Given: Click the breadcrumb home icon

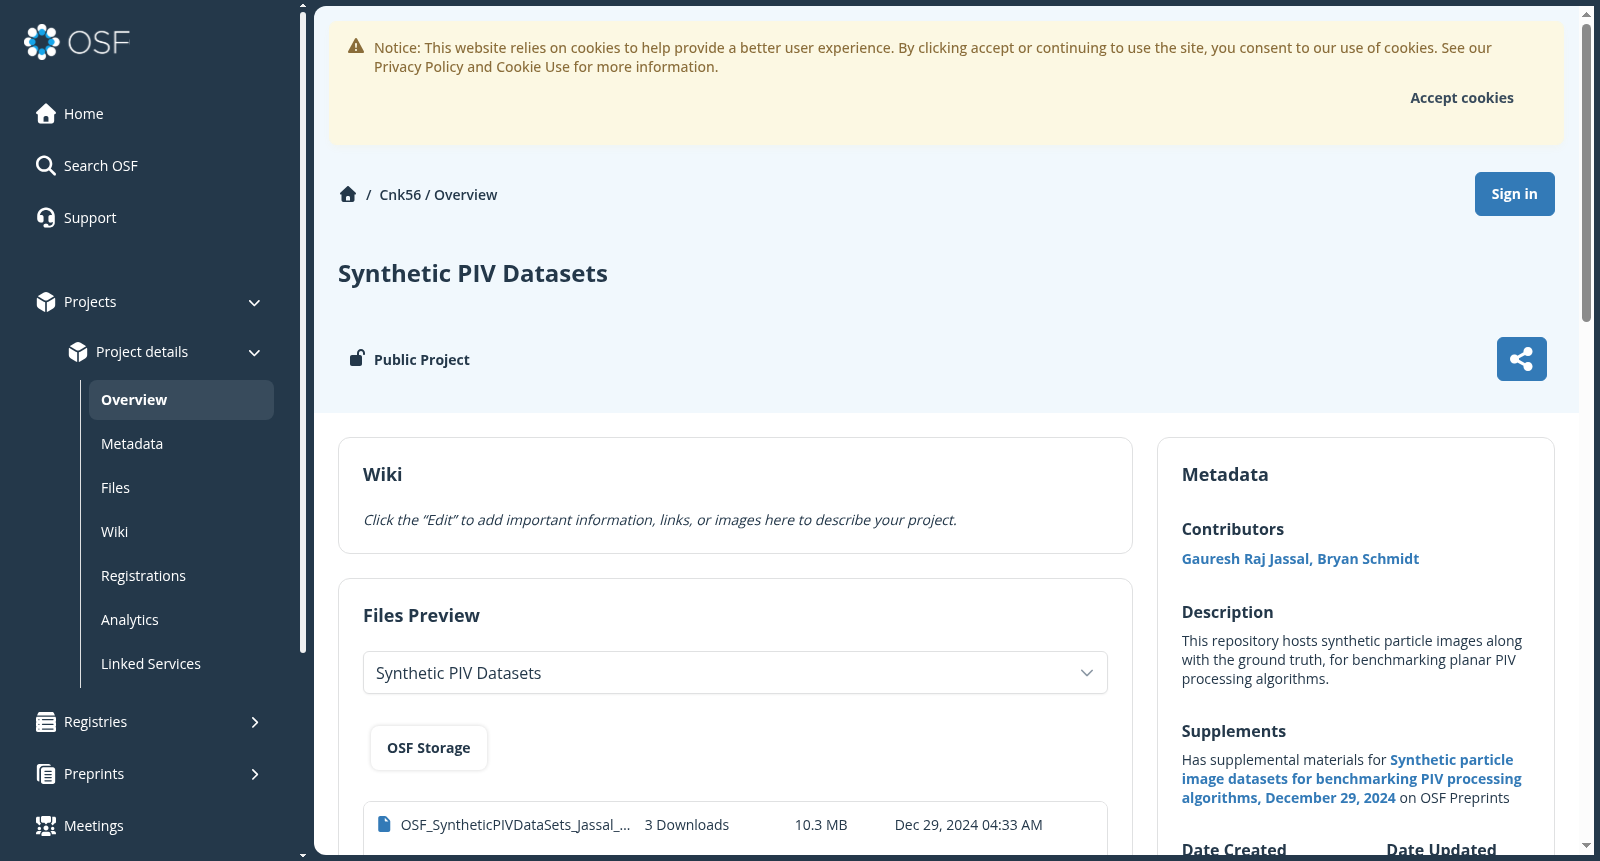Looking at the screenshot, I should click(x=348, y=194).
